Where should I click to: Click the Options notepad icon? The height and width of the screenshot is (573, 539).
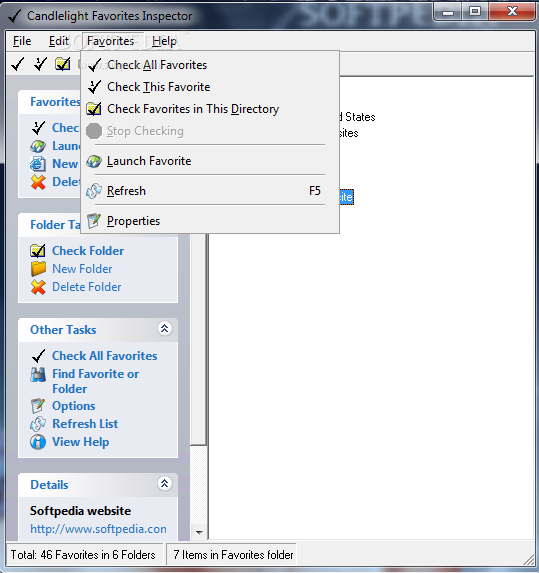[x=38, y=406]
